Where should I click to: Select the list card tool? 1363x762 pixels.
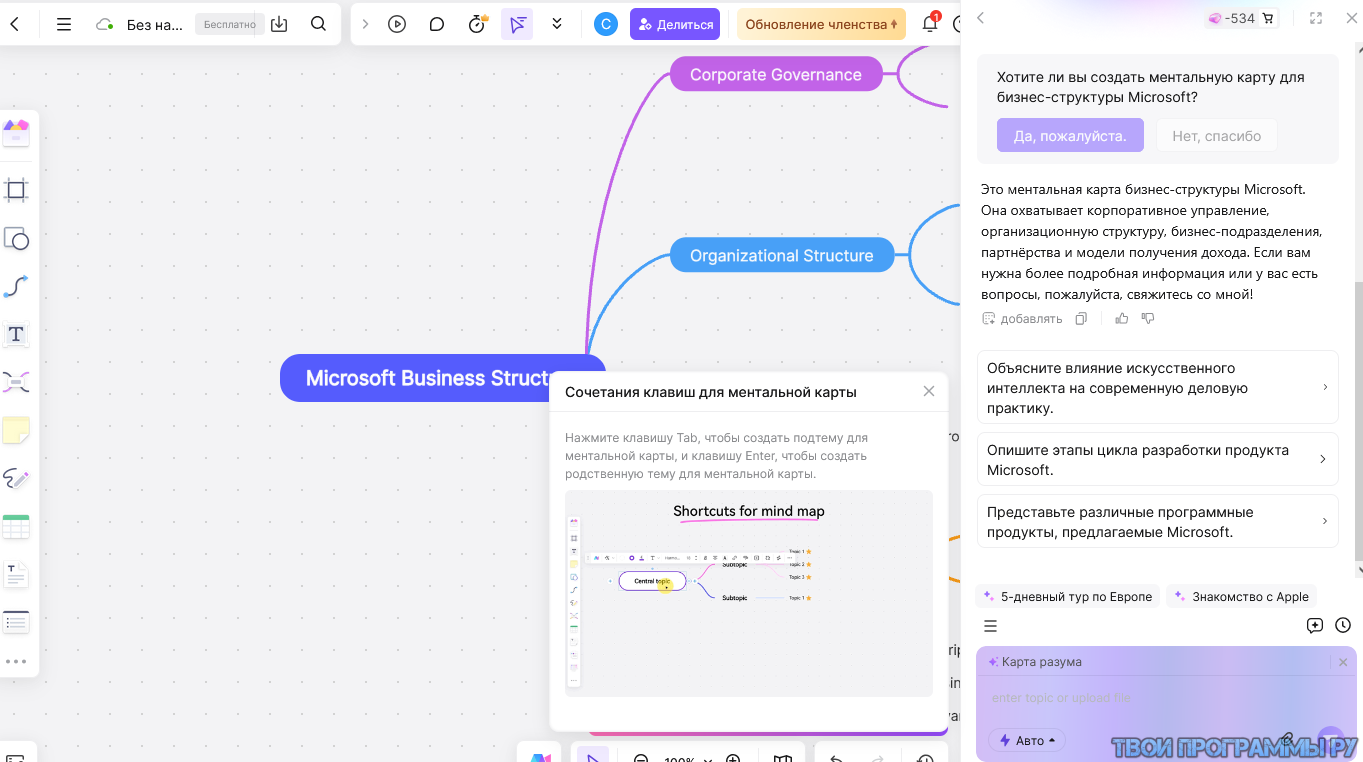point(16,622)
